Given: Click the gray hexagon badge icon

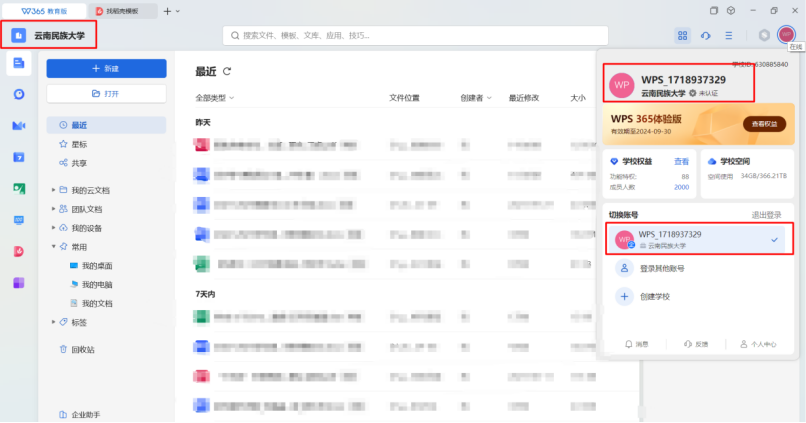Looking at the screenshot, I should click(764, 35).
